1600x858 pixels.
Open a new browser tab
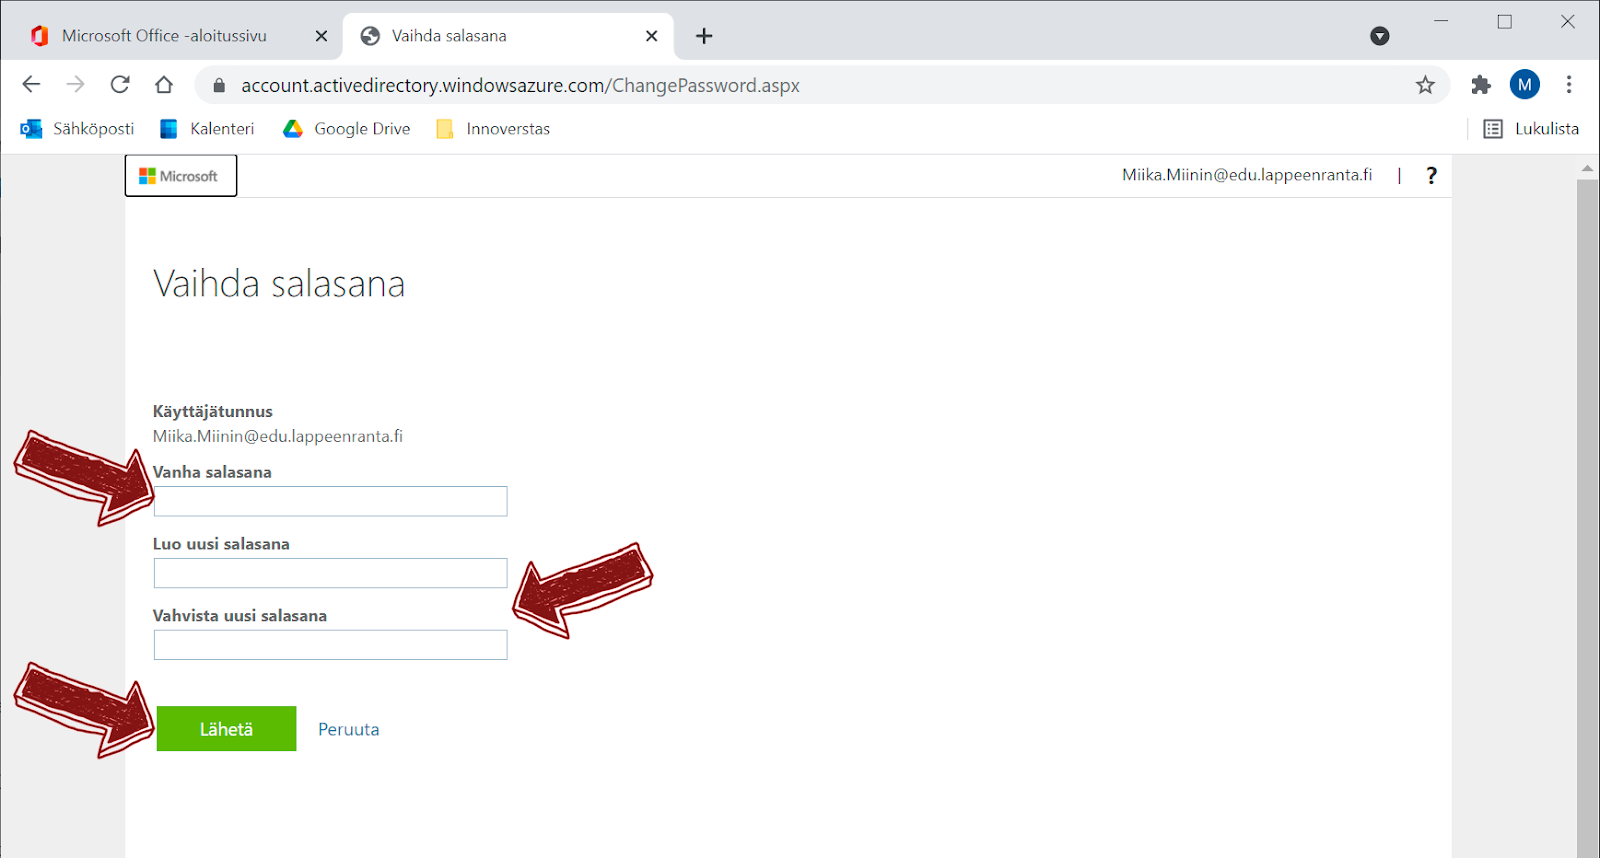(x=704, y=36)
